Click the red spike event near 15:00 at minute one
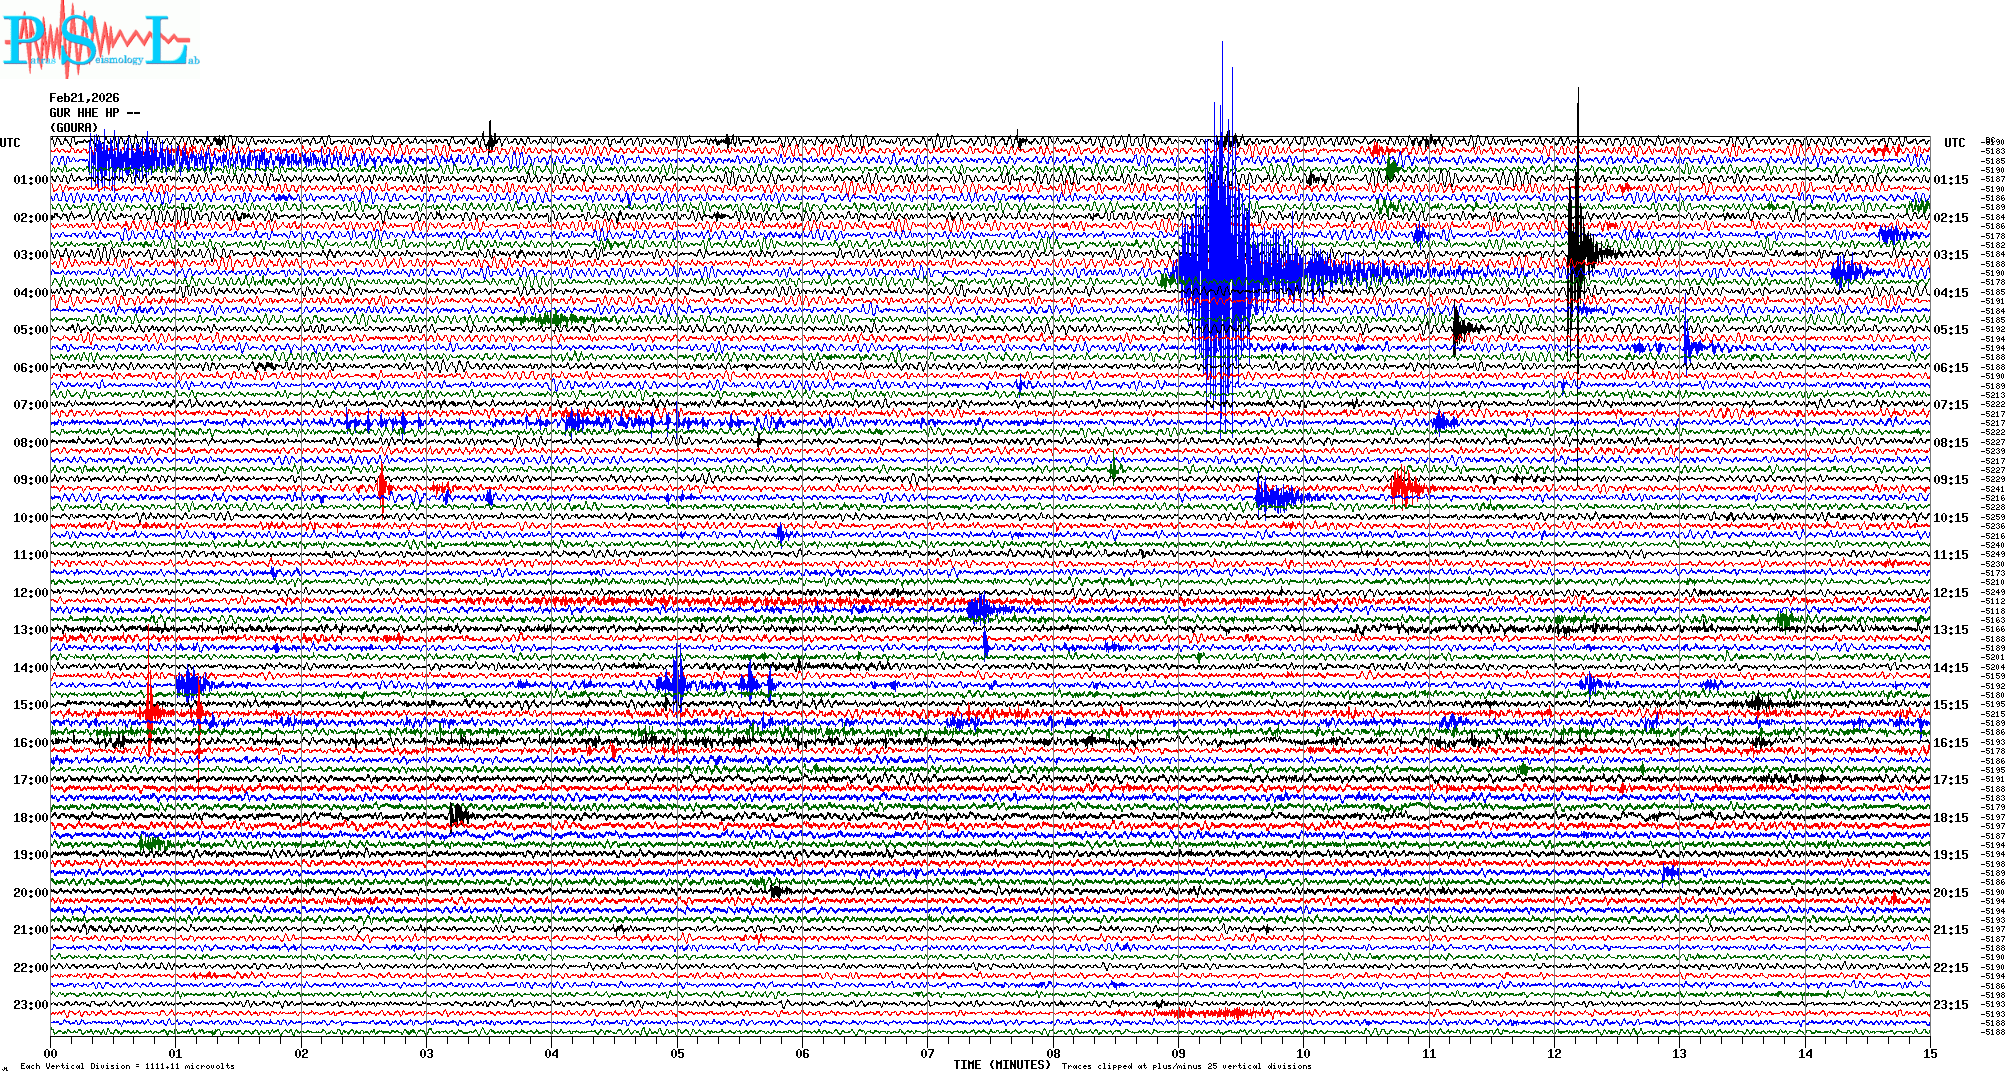The width and height of the screenshot is (2010, 1080). pyautogui.click(x=150, y=710)
